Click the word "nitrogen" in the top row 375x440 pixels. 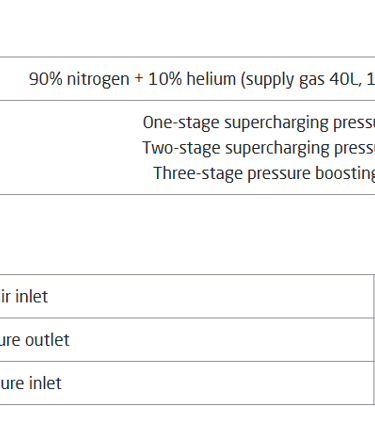click(98, 80)
